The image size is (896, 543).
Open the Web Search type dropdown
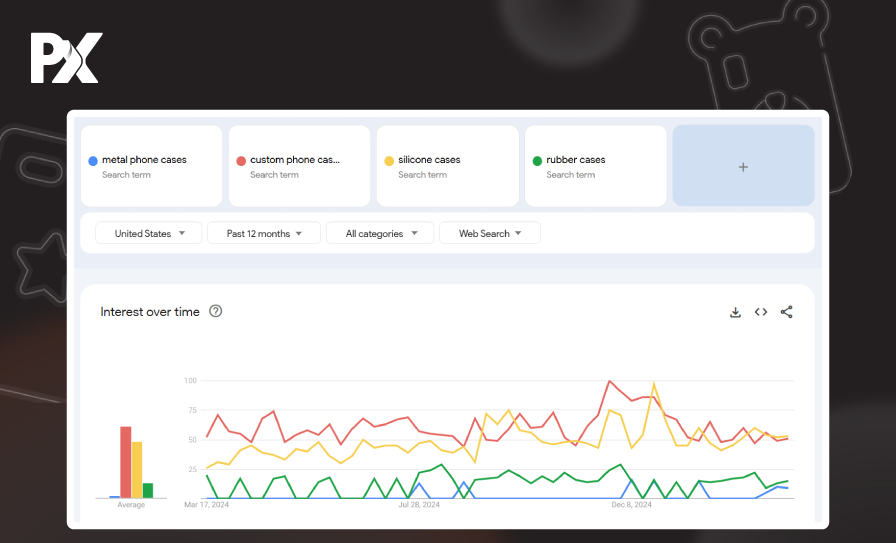(x=490, y=234)
